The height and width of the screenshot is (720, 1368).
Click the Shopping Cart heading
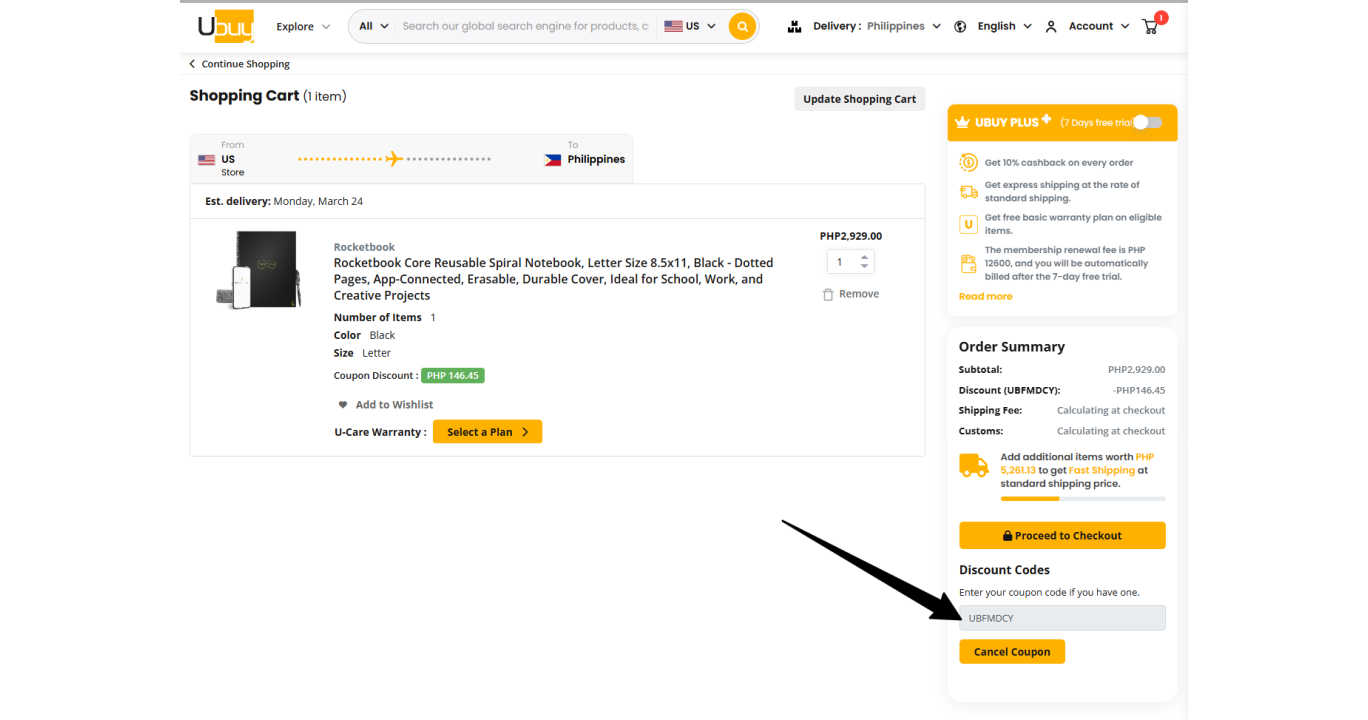point(244,96)
